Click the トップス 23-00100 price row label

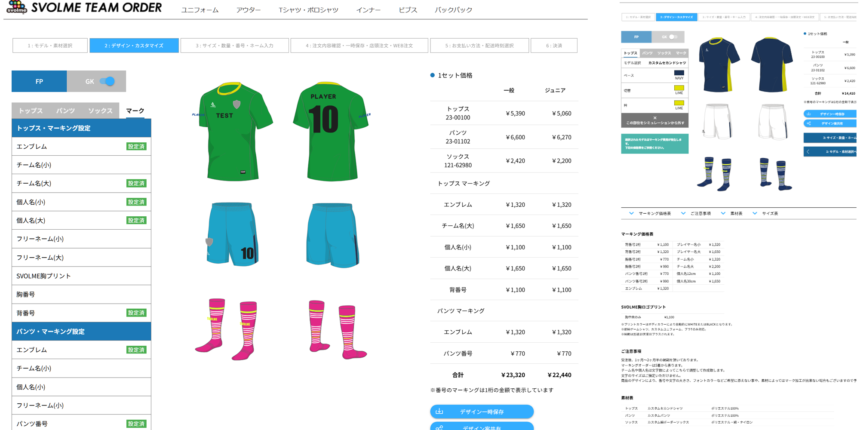click(458, 113)
